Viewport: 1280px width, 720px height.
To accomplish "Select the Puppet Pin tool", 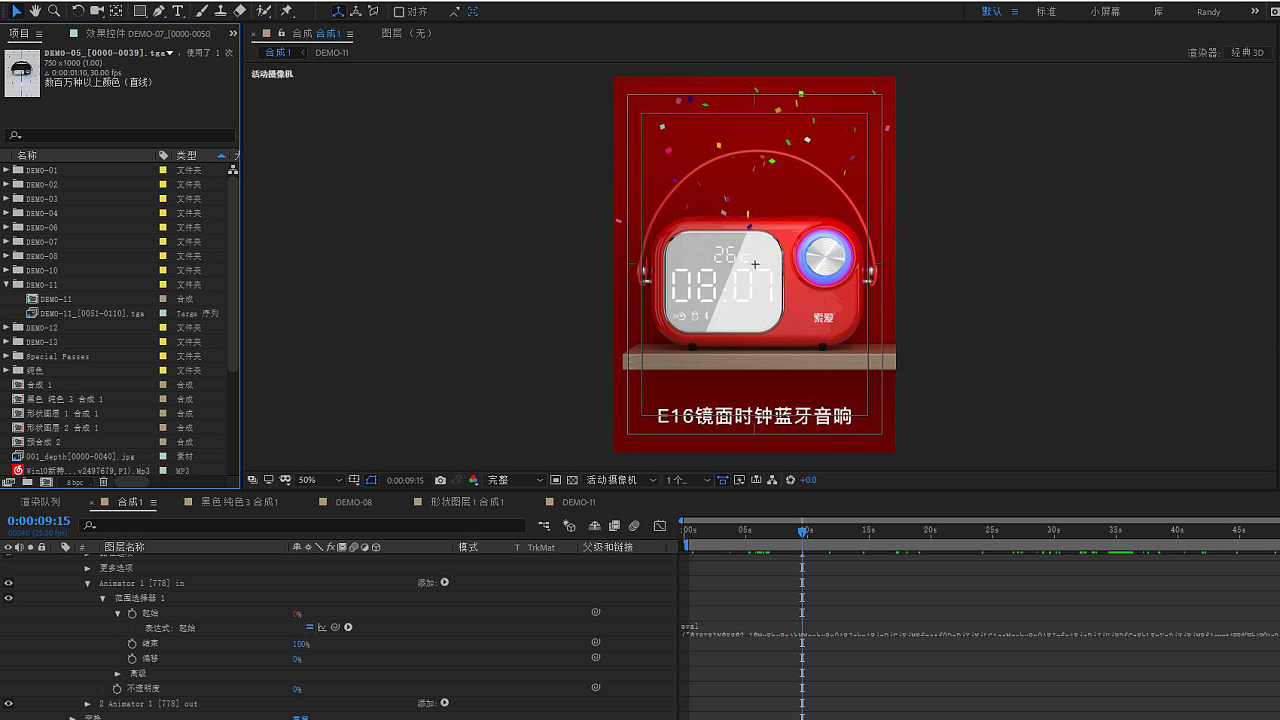I will tap(287, 11).
